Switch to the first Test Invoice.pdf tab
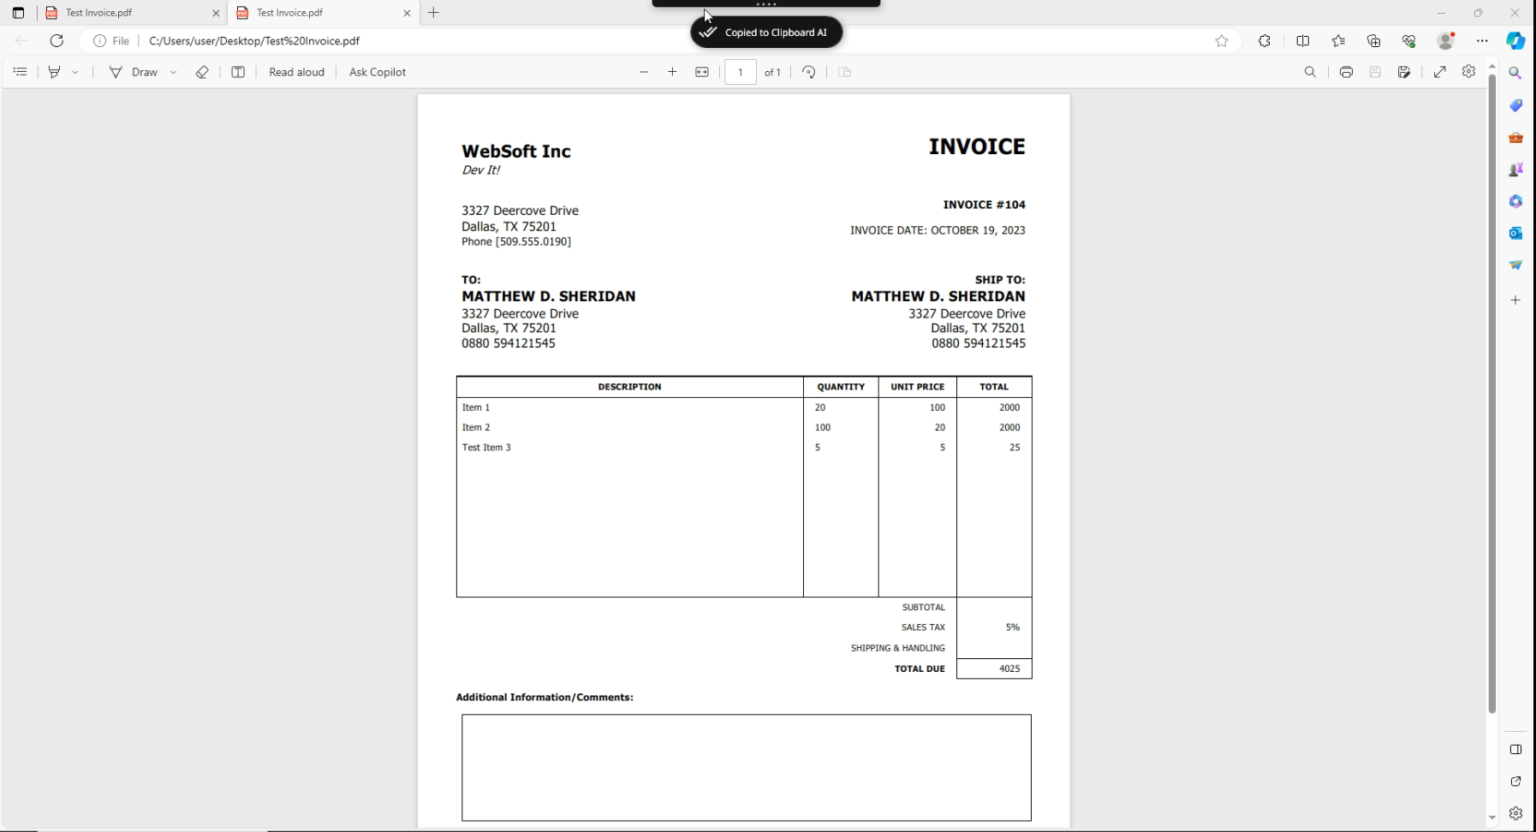This screenshot has height=832, width=1536. click(x=132, y=13)
